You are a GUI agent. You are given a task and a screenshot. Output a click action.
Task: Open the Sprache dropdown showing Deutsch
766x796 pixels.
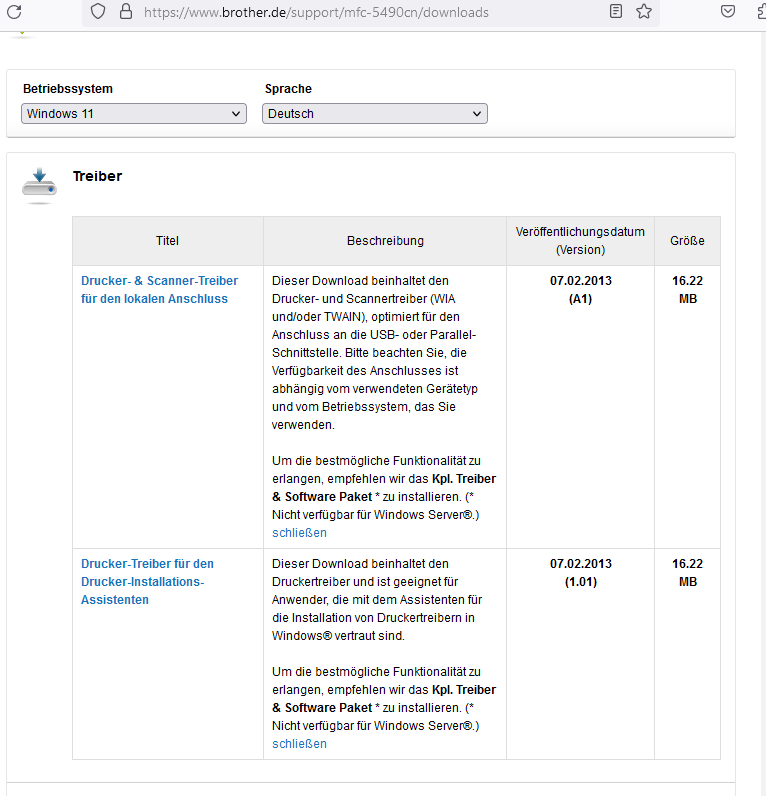(x=375, y=114)
